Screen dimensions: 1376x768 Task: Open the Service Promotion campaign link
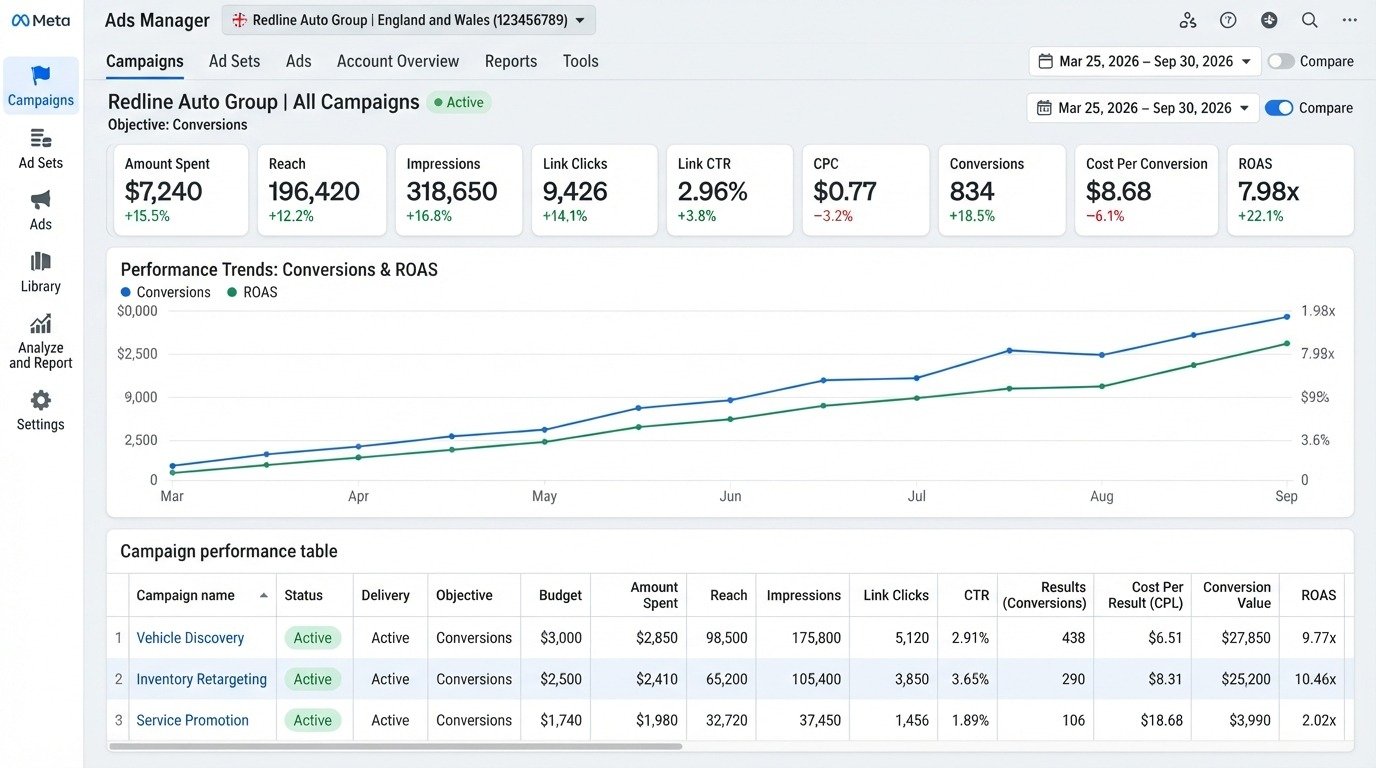pyautogui.click(x=192, y=720)
